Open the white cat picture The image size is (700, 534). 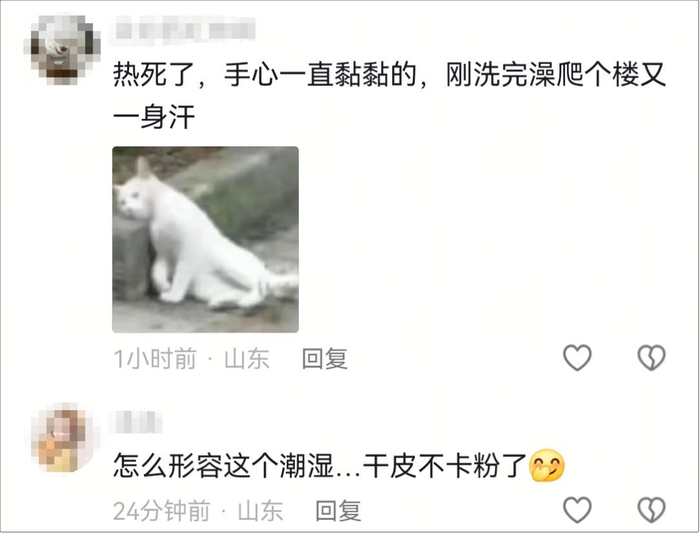tap(205, 239)
